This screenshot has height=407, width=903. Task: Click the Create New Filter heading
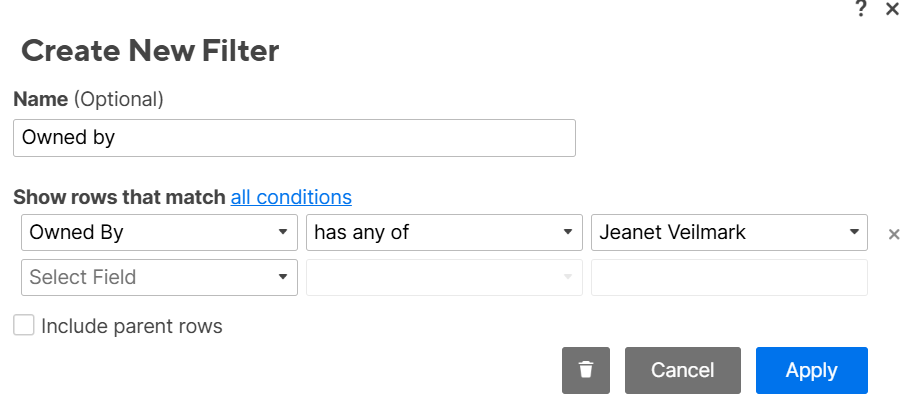click(150, 50)
